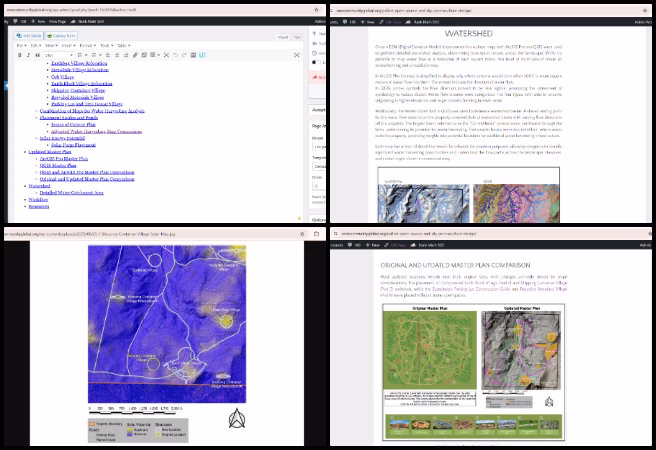Toggle bold in the editor toolbar
The width and height of the screenshot is (656, 450).
pos(20,55)
